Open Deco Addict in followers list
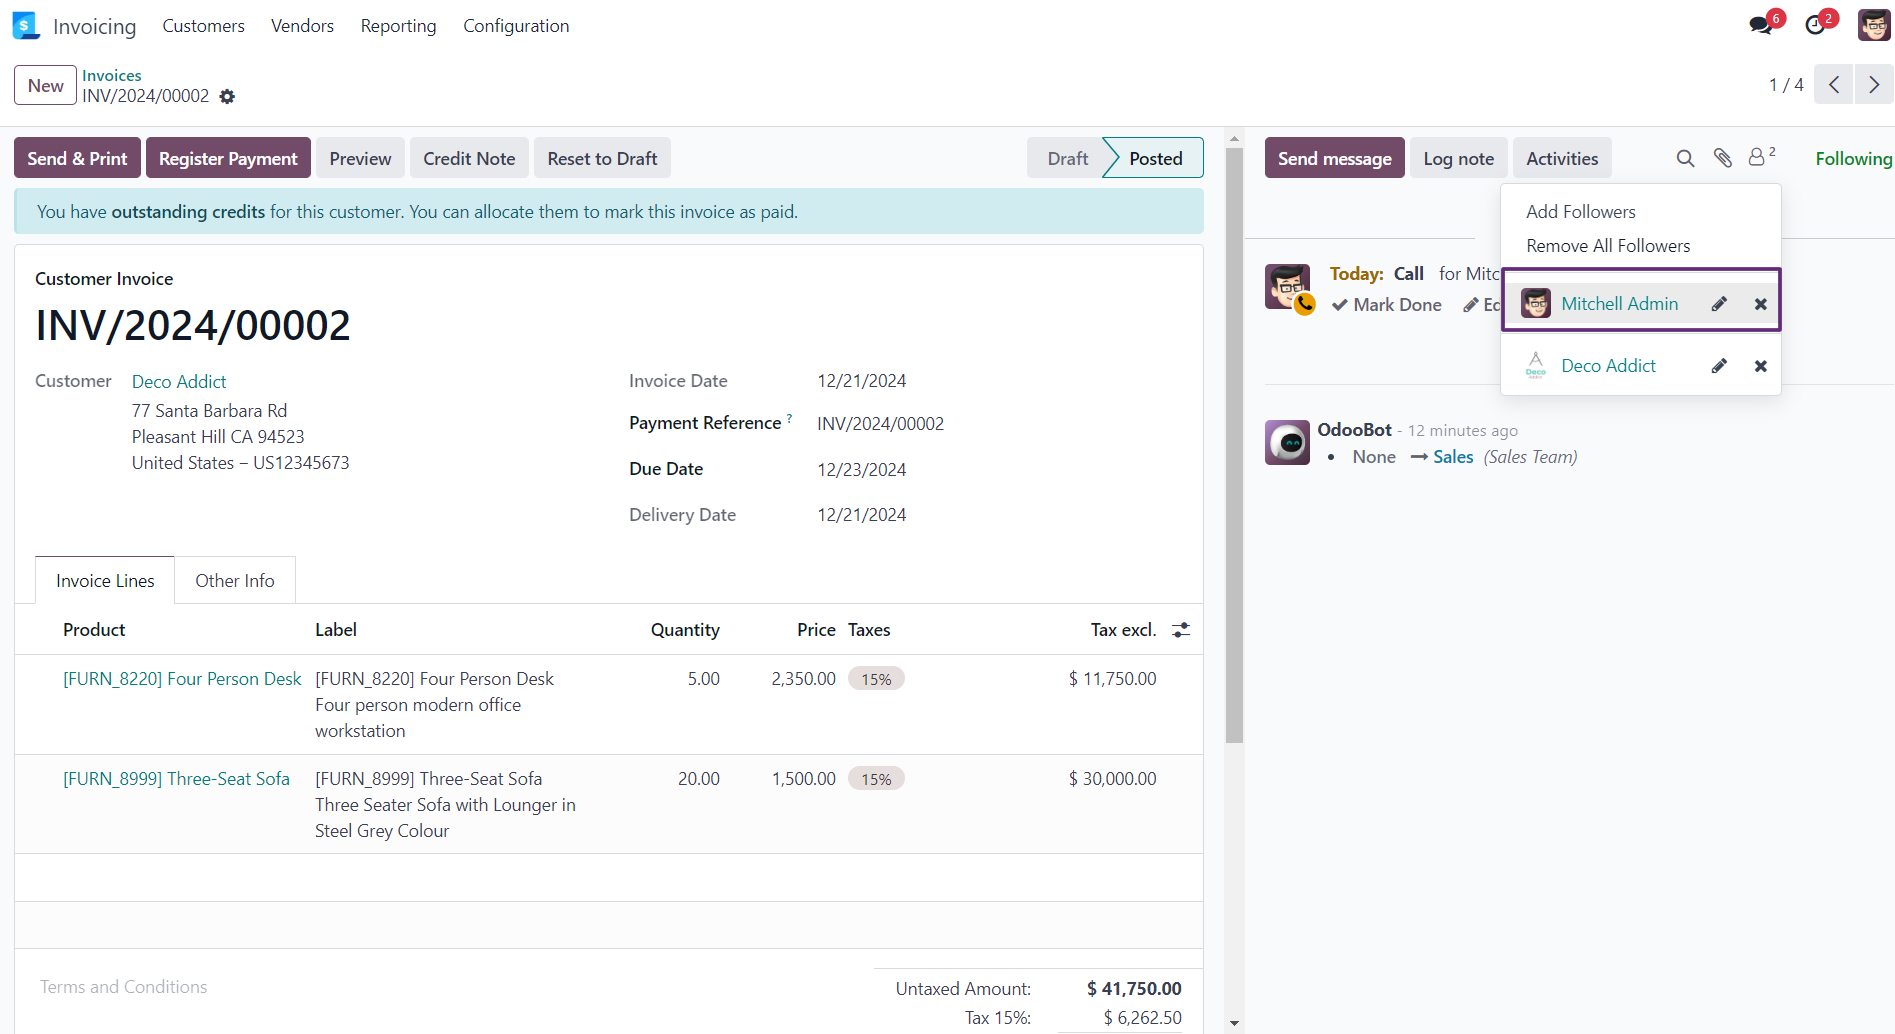1895x1034 pixels. [1608, 366]
